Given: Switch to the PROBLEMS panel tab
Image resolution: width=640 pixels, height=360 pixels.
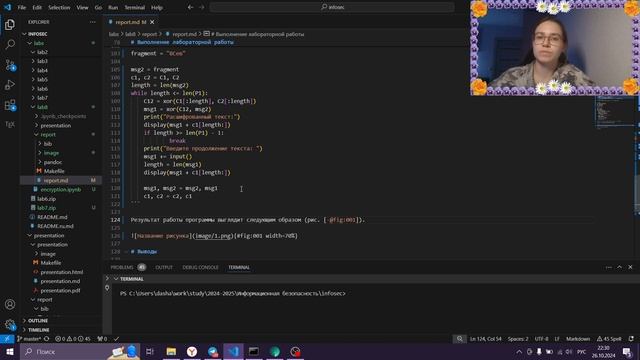Looking at the screenshot, I should click(122, 267).
